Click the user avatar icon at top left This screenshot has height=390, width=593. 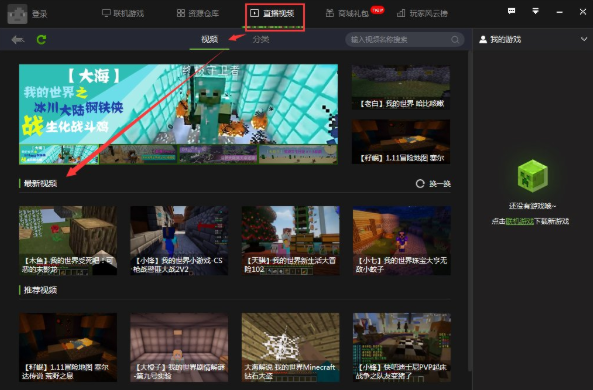click(17, 14)
